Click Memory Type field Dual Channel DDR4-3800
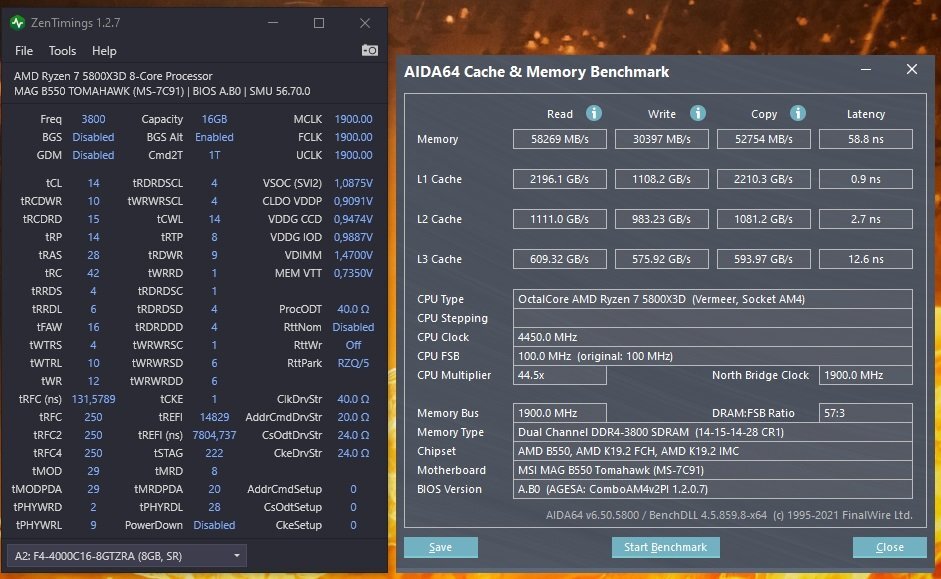Image resolution: width=941 pixels, height=579 pixels. tap(713, 432)
